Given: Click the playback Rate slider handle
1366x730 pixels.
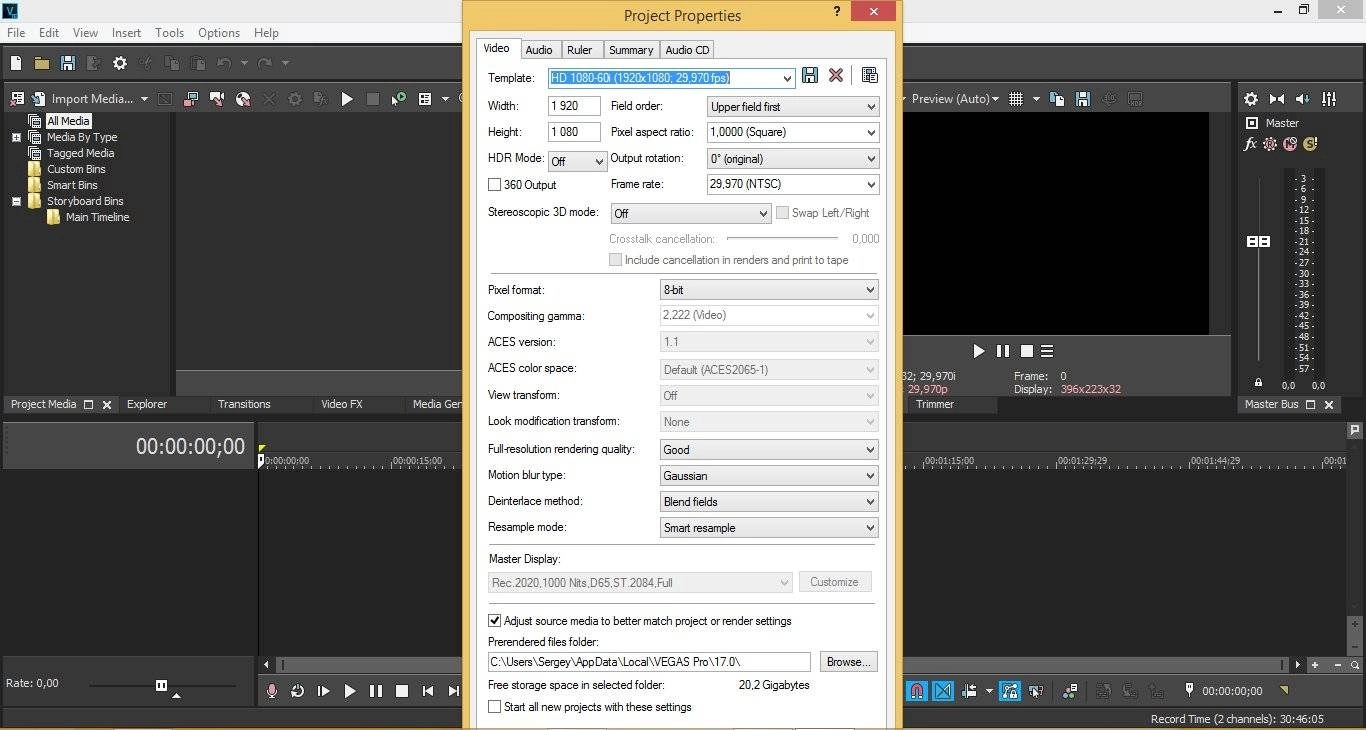Looking at the screenshot, I should (161, 685).
